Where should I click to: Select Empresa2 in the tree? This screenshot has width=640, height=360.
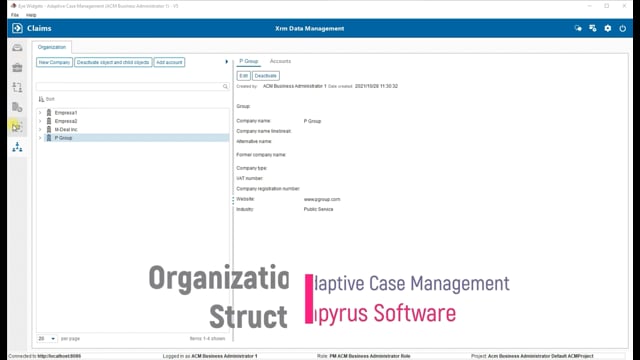pos(66,121)
